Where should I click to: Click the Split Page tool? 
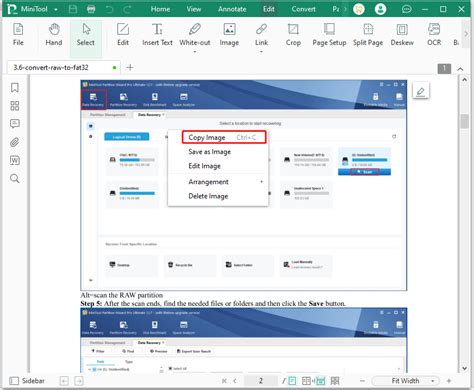tap(368, 34)
